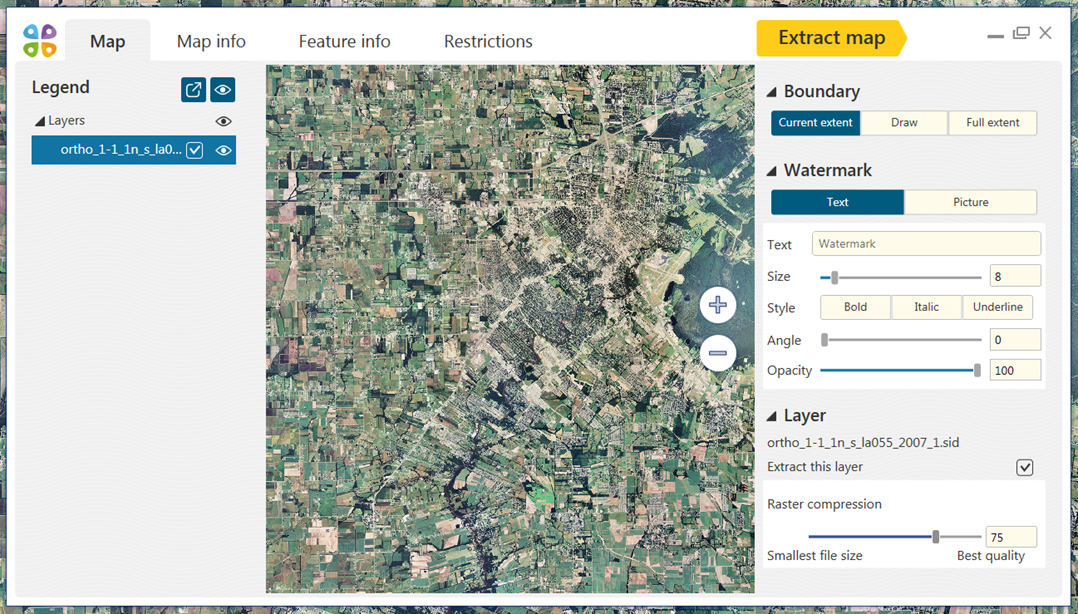Click the colorful app logo icon
This screenshot has width=1078, height=614.
pos(40,41)
